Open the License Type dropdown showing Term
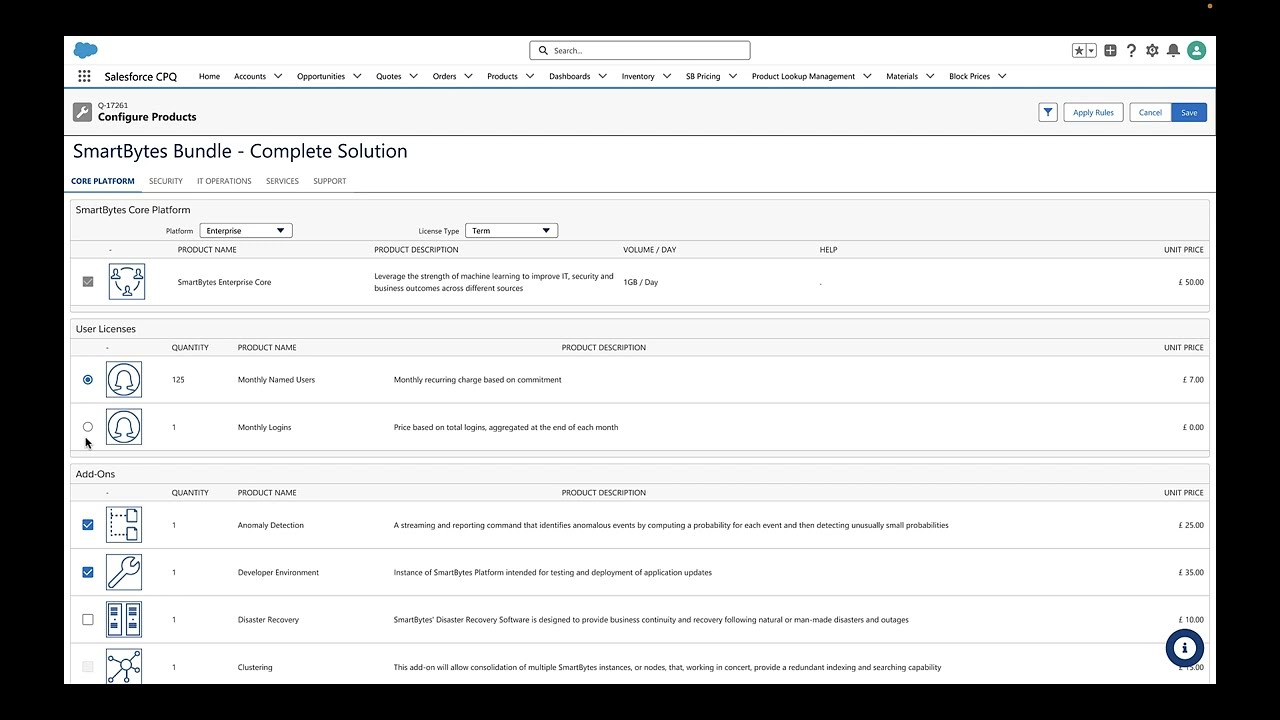 pyautogui.click(x=512, y=231)
